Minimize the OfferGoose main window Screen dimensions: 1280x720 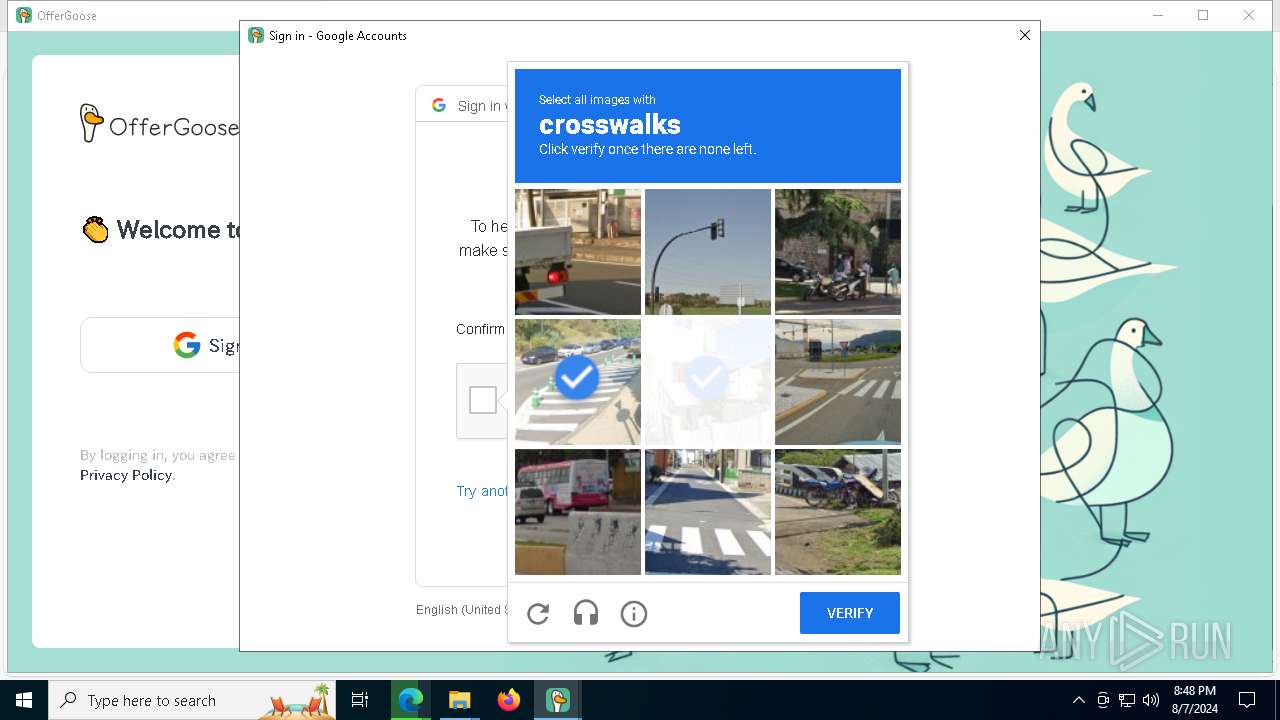(x=1158, y=15)
